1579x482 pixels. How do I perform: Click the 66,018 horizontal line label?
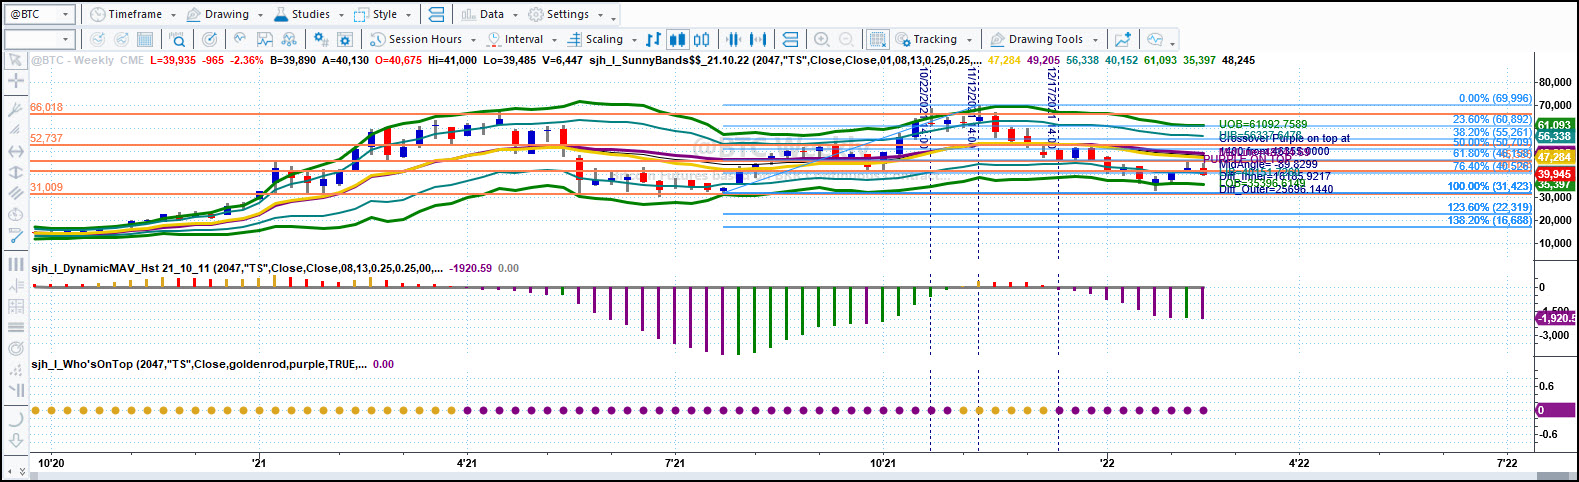(x=46, y=107)
